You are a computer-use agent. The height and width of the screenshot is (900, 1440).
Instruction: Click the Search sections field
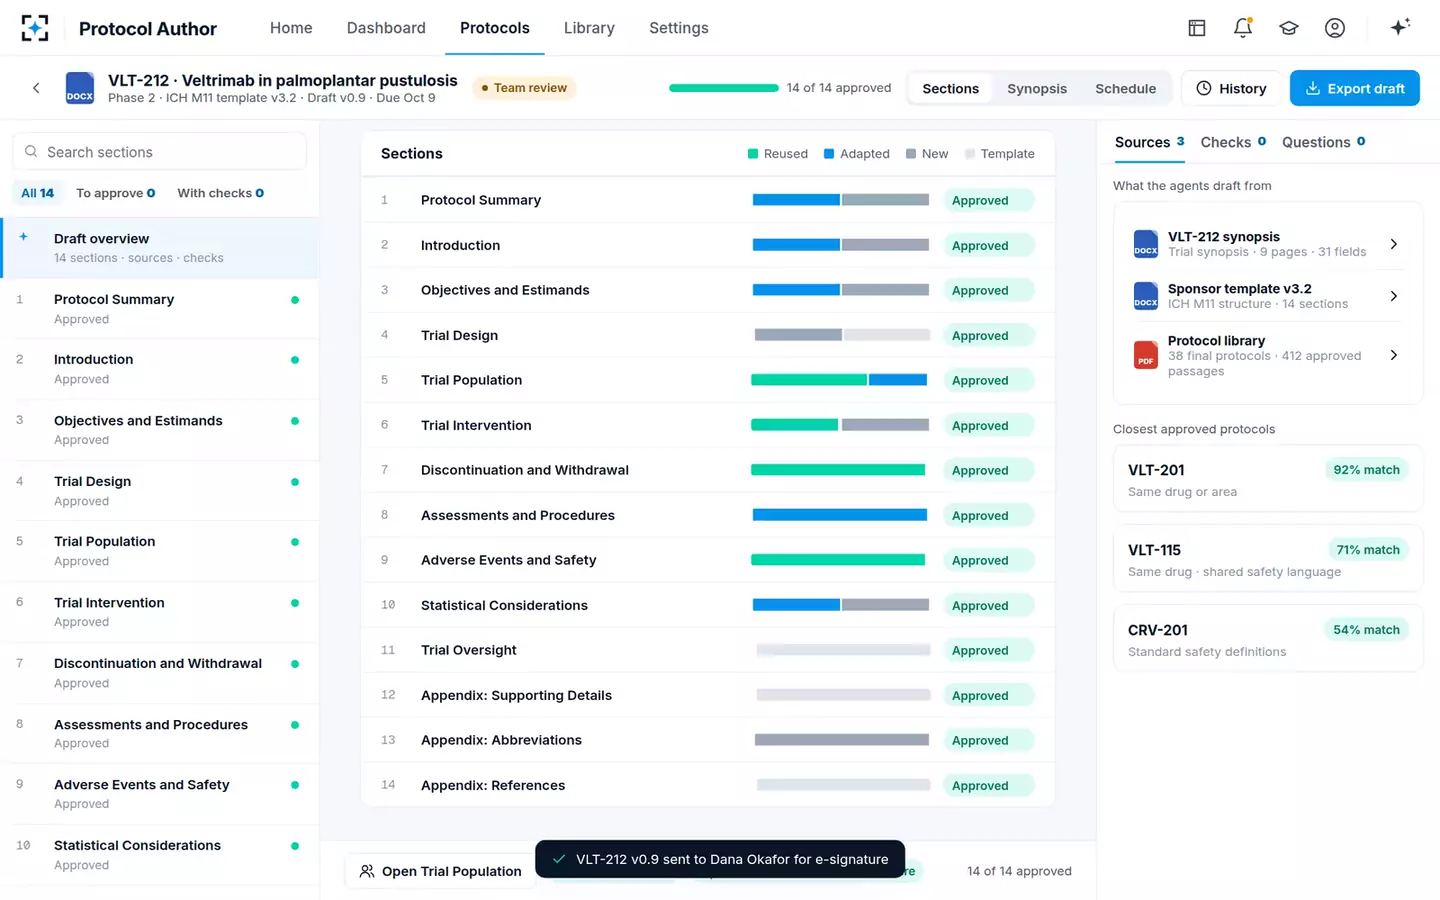point(160,152)
